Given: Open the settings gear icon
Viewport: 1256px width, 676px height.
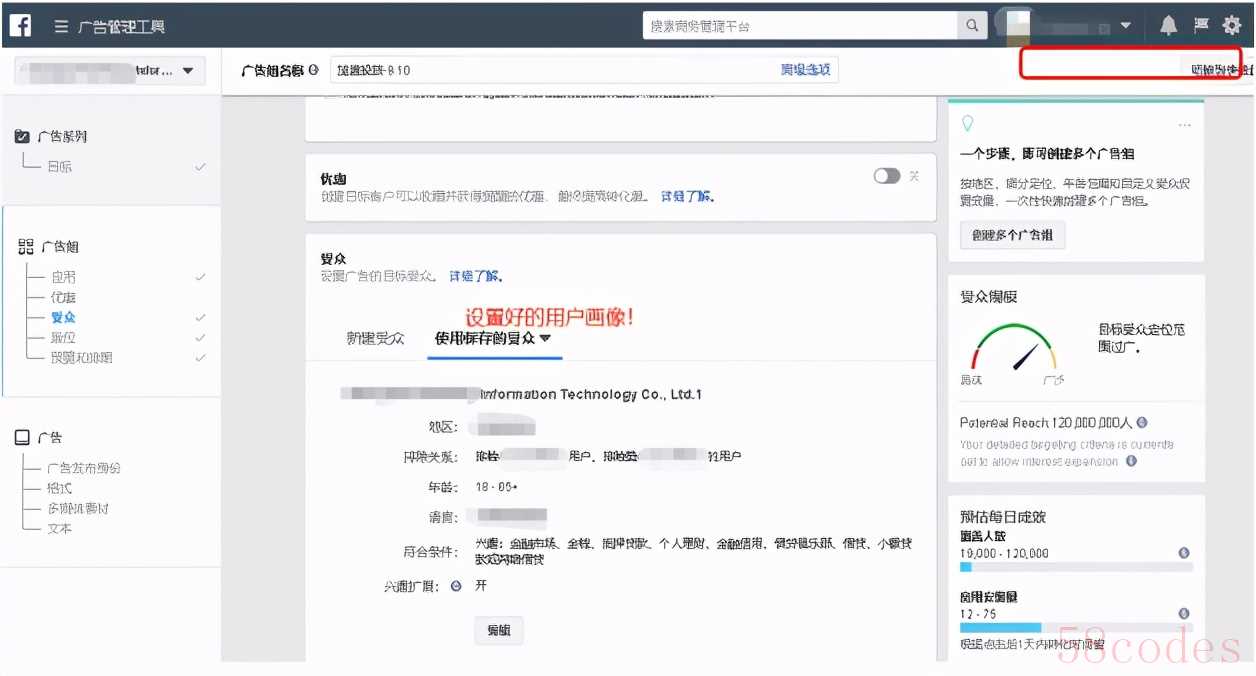Looking at the screenshot, I should coord(1231,26).
